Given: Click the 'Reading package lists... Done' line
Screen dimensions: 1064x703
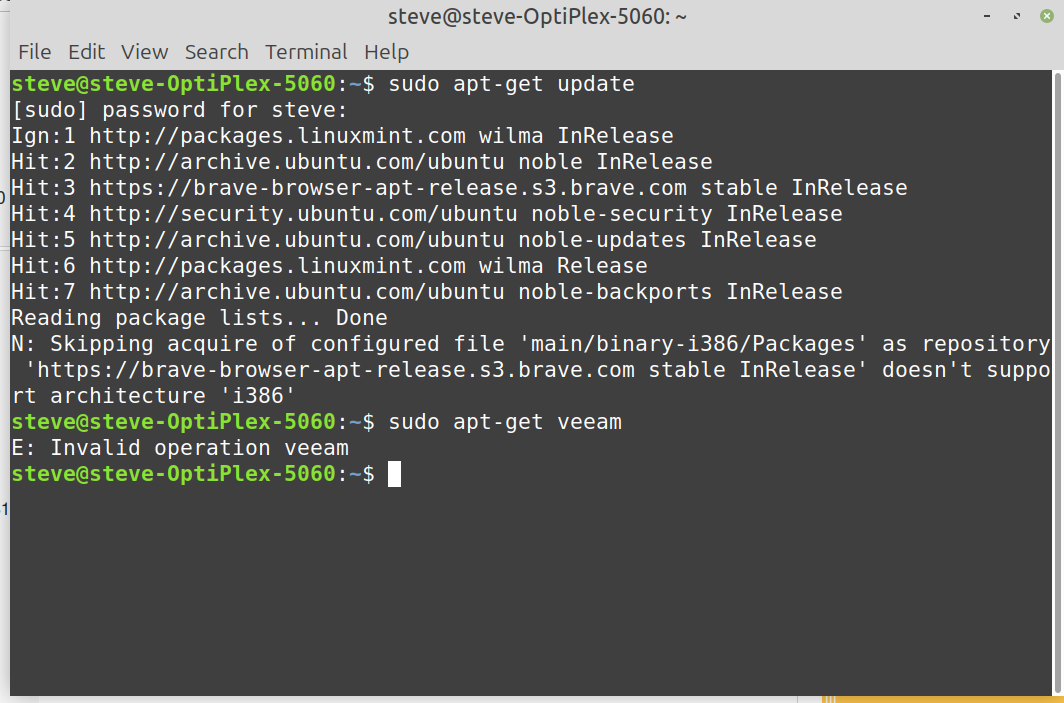Looking at the screenshot, I should click(x=199, y=318).
